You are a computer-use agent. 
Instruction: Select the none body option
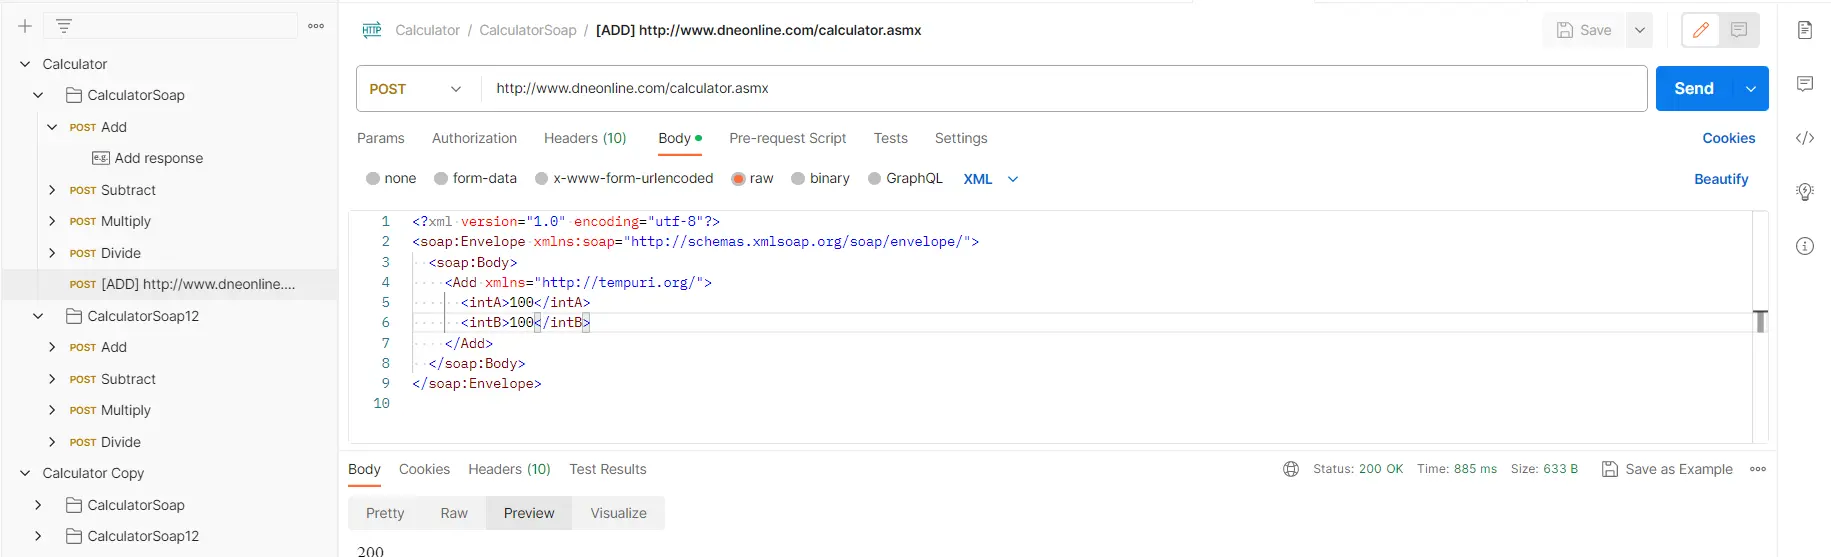(x=373, y=179)
